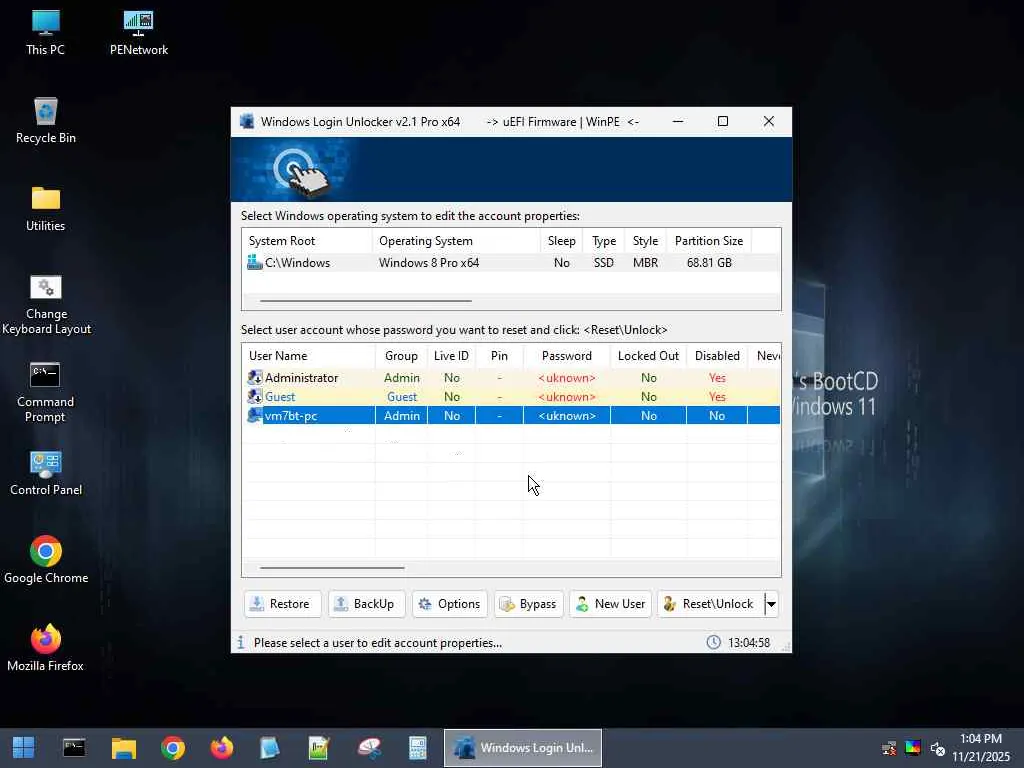
Task: Click the Live ID column header
Action: click(x=451, y=356)
